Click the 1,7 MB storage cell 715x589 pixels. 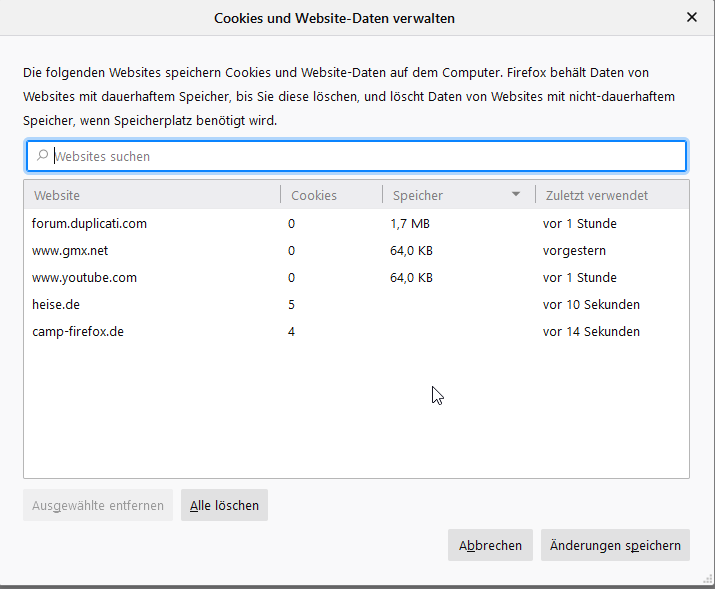411,223
